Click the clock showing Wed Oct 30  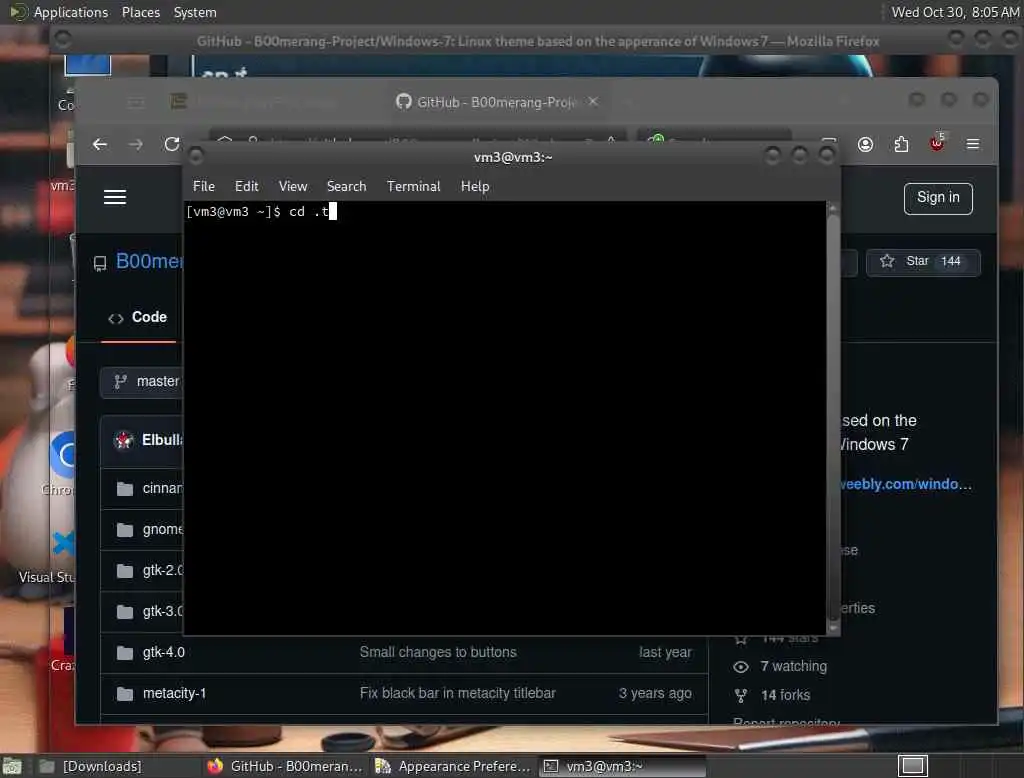955,12
